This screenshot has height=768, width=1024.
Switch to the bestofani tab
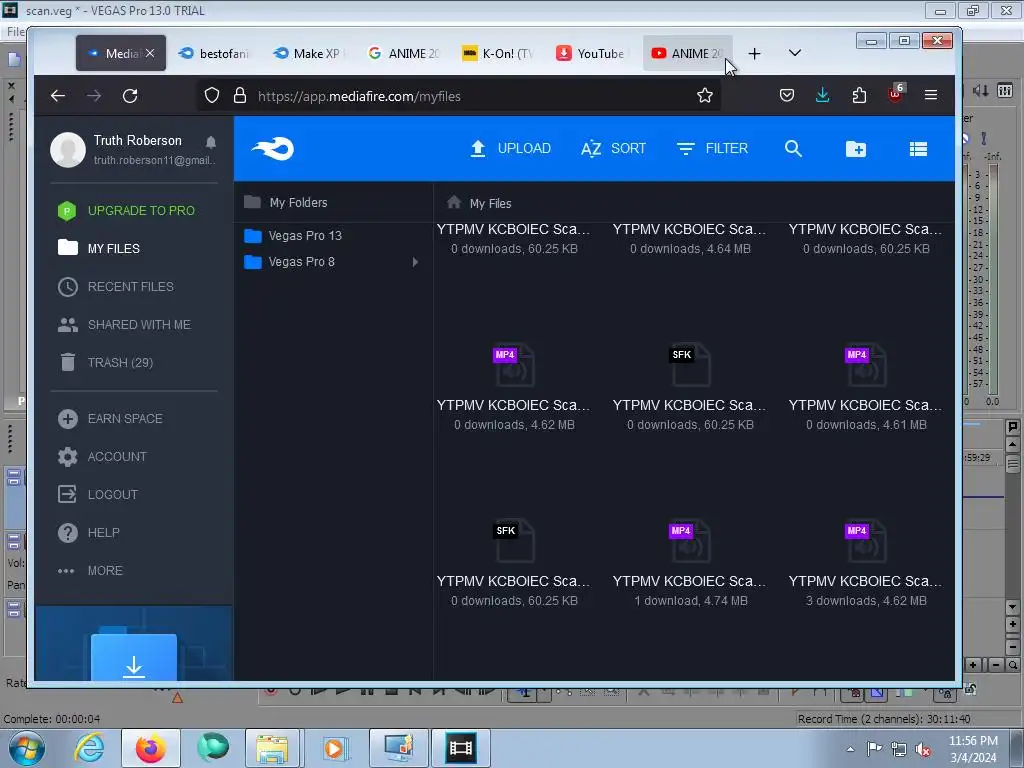(x=214, y=54)
